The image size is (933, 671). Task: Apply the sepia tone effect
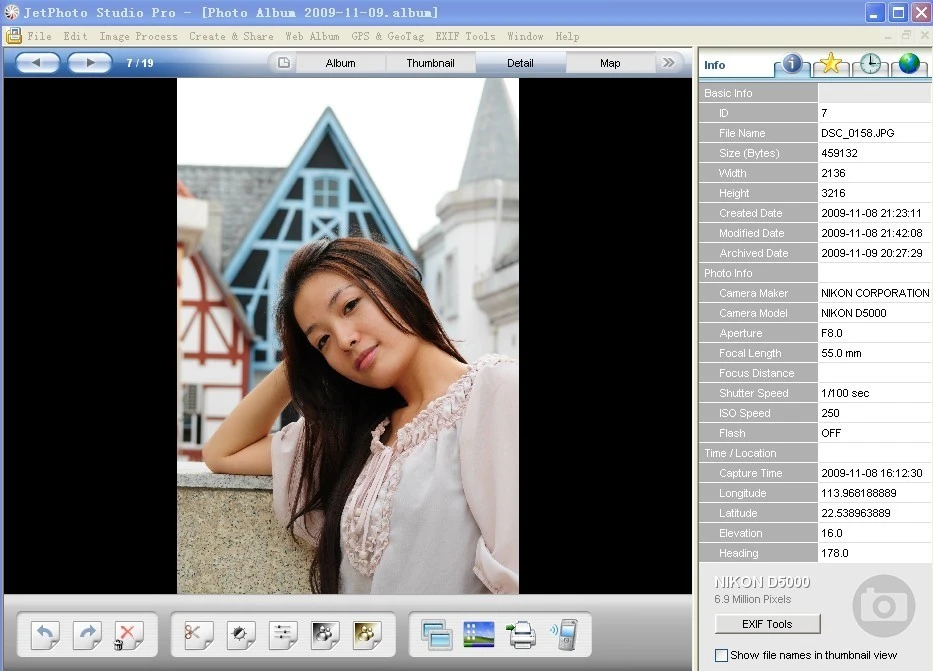[x=367, y=635]
